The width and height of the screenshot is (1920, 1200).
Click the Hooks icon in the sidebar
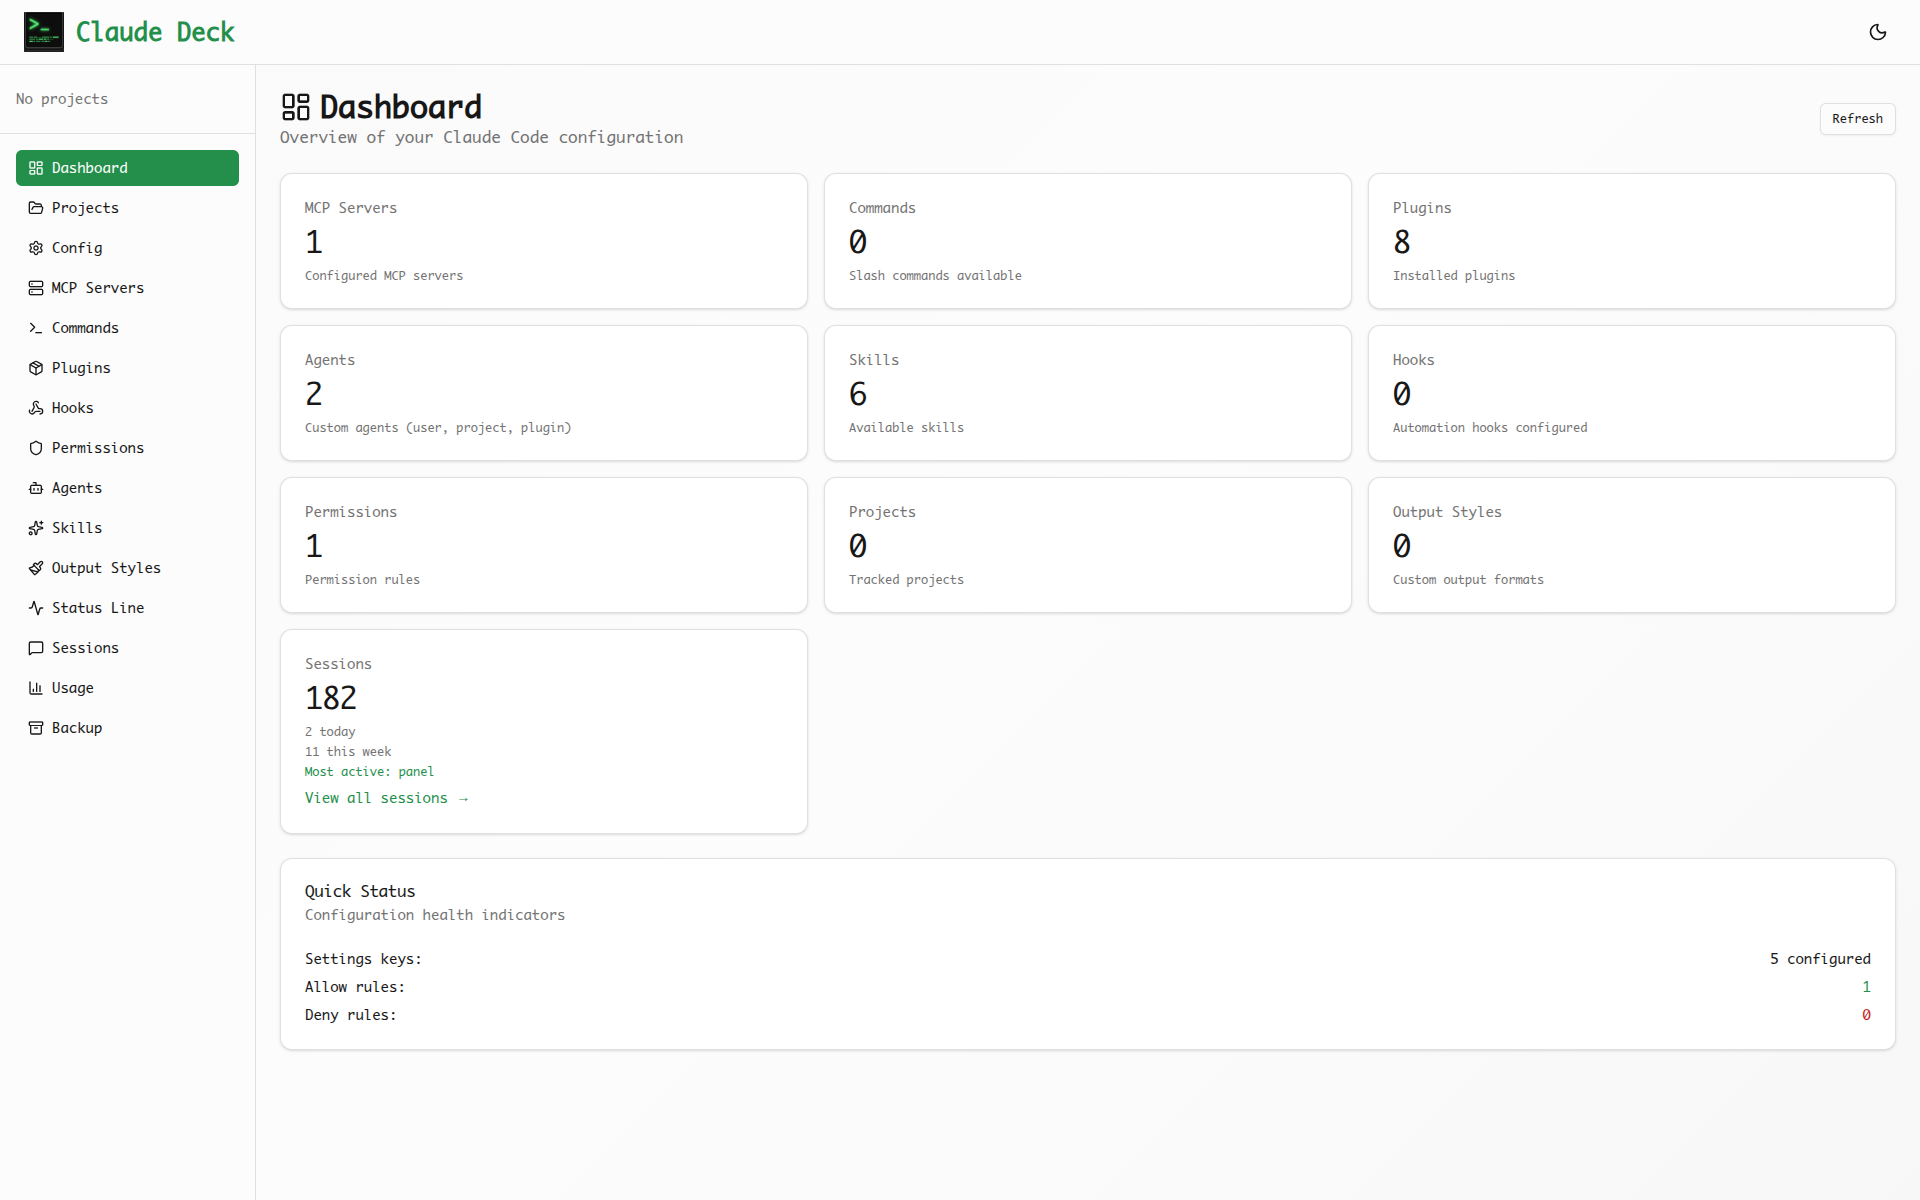click(x=35, y=407)
